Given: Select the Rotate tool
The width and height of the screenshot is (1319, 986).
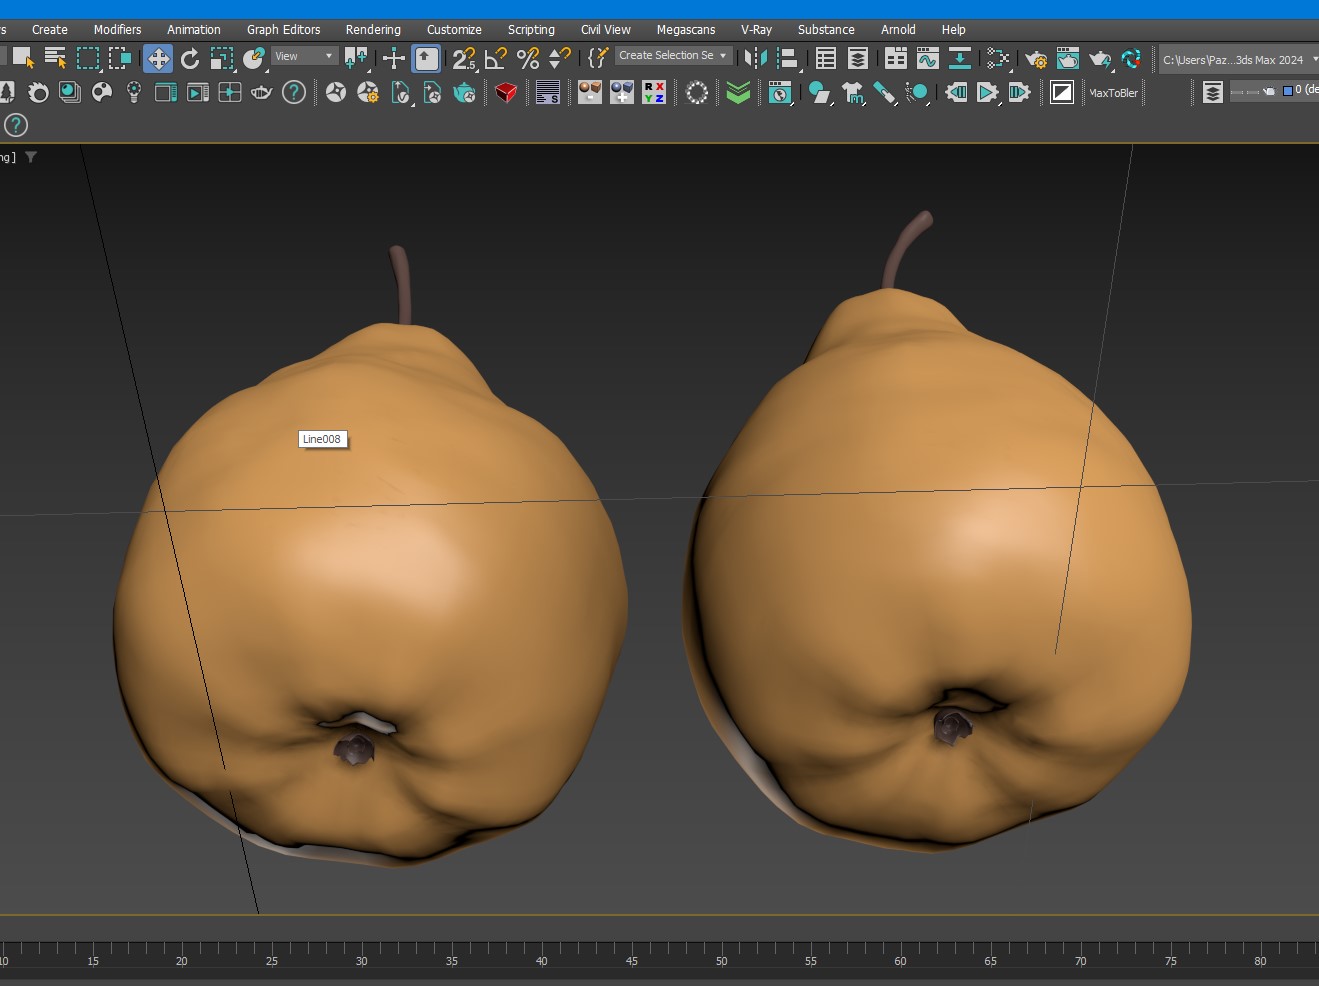Looking at the screenshot, I should 190,59.
